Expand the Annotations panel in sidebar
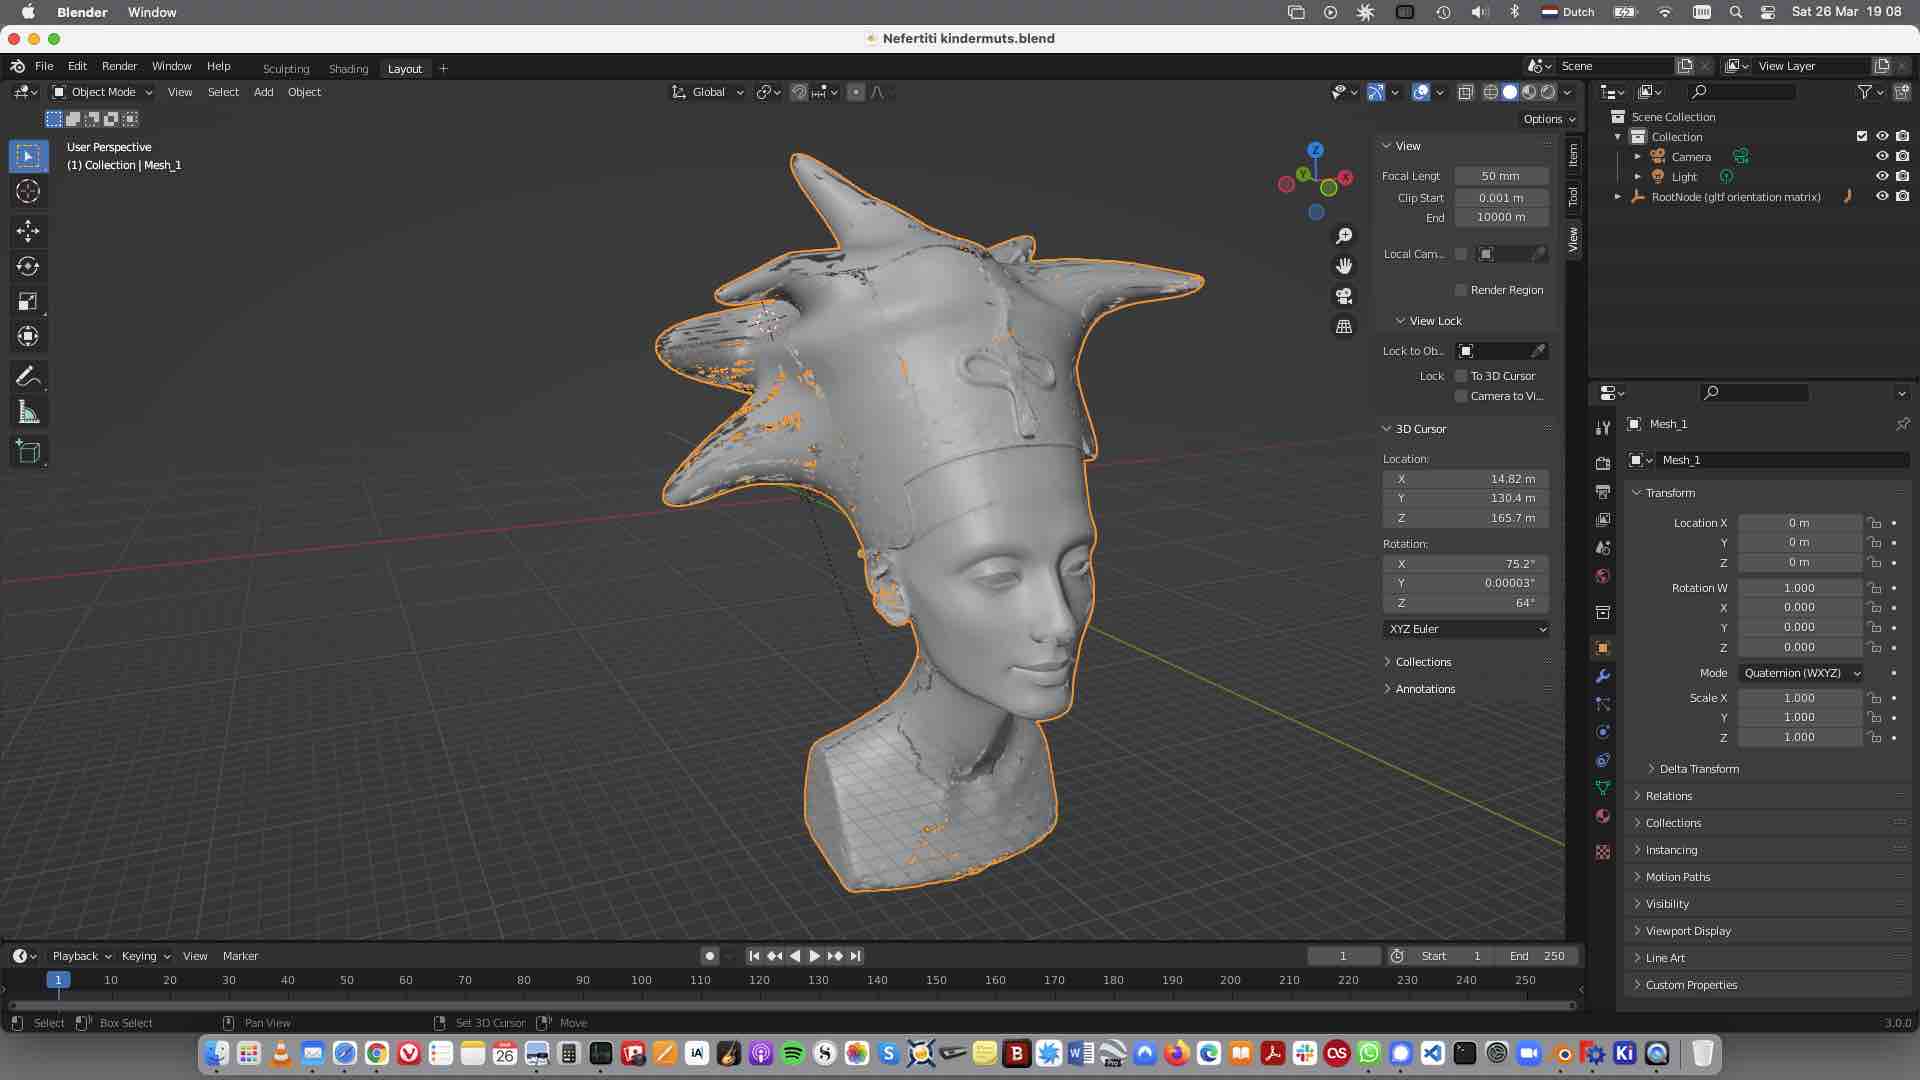Viewport: 1920px width, 1080px height. click(1424, 689)
